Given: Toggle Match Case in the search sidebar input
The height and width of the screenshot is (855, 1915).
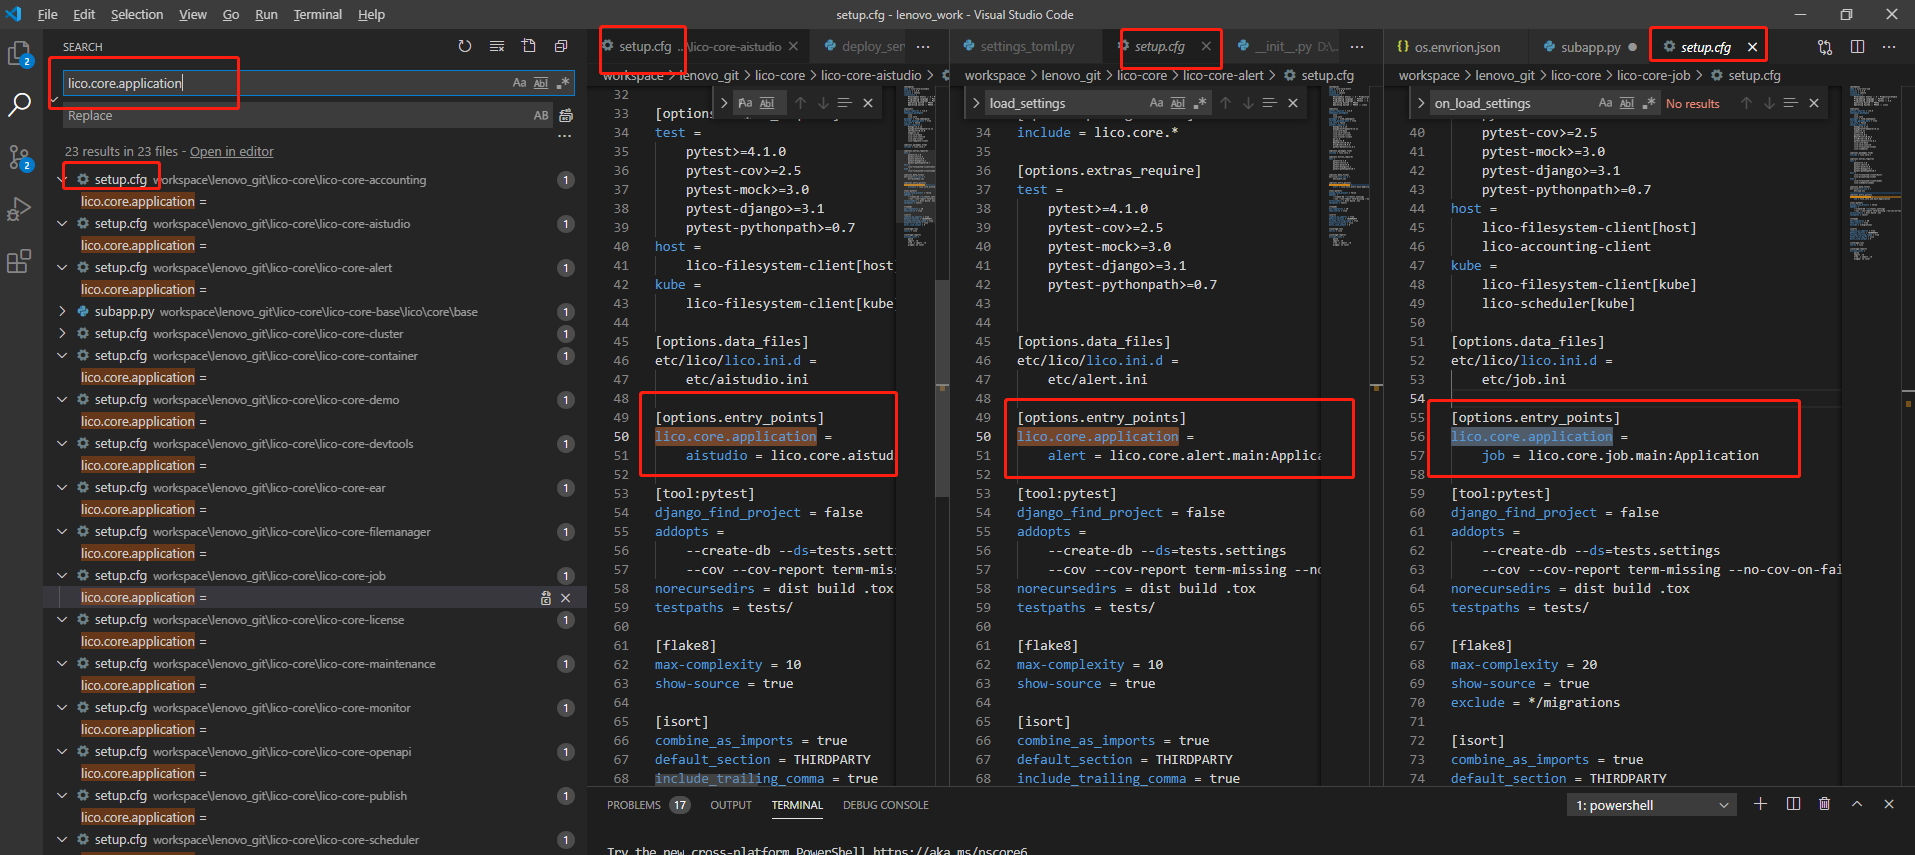Looking at the screenshot, I should [519, 83].
